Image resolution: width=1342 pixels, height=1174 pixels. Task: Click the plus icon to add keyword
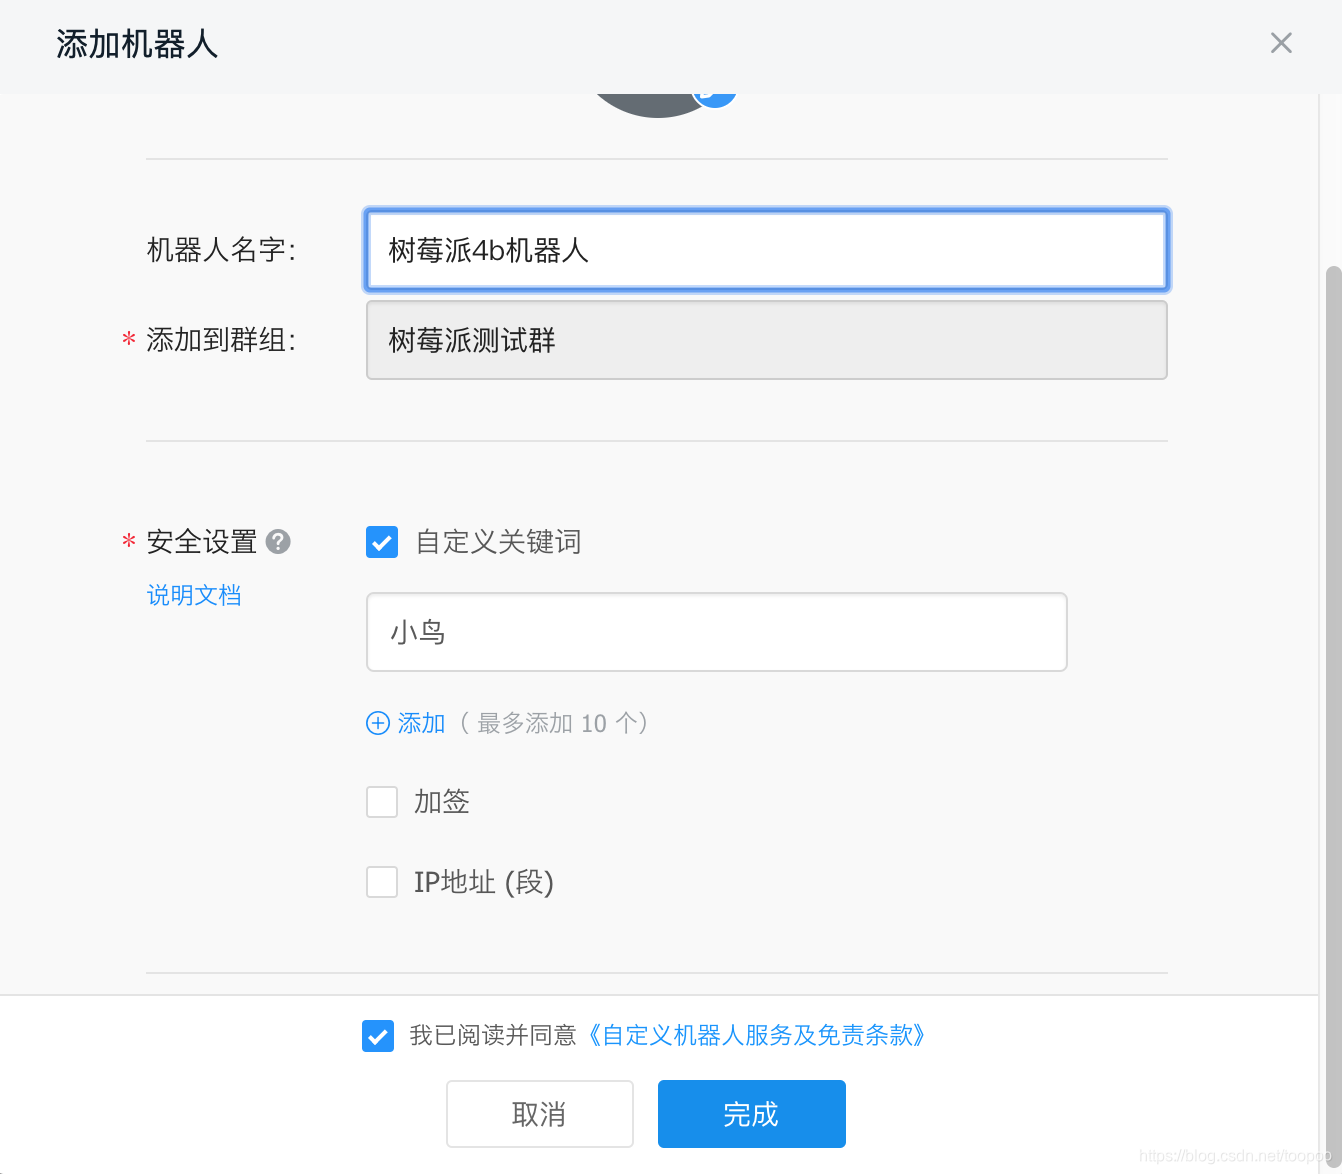pyautogui.click(x=378, y=723)
